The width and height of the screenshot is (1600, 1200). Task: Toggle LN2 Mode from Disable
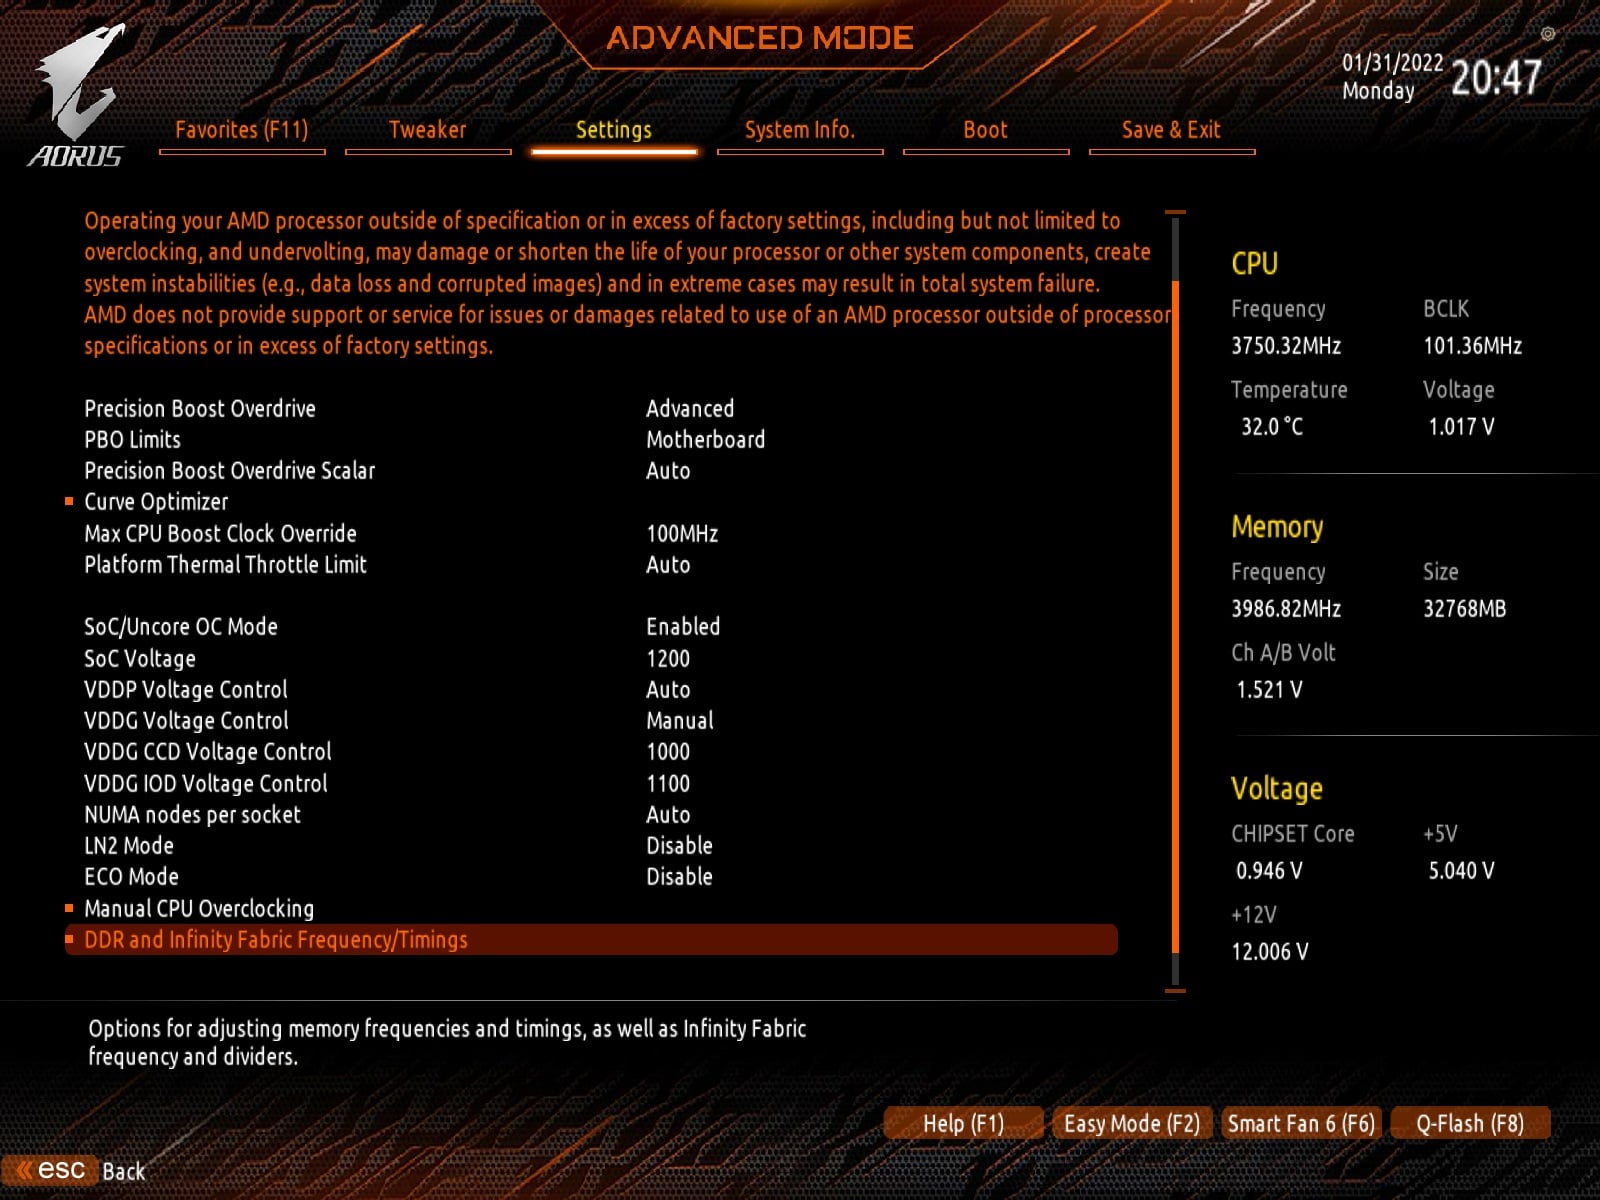pyautogui.click(x=679, y=845)
